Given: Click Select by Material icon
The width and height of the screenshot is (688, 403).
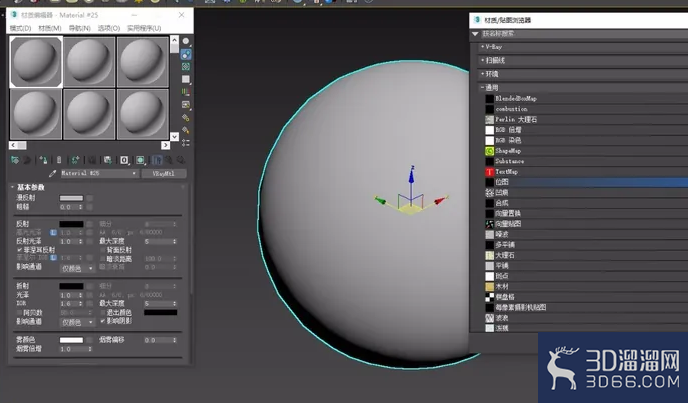Looking at the screenshot, I should coord(186,130).
